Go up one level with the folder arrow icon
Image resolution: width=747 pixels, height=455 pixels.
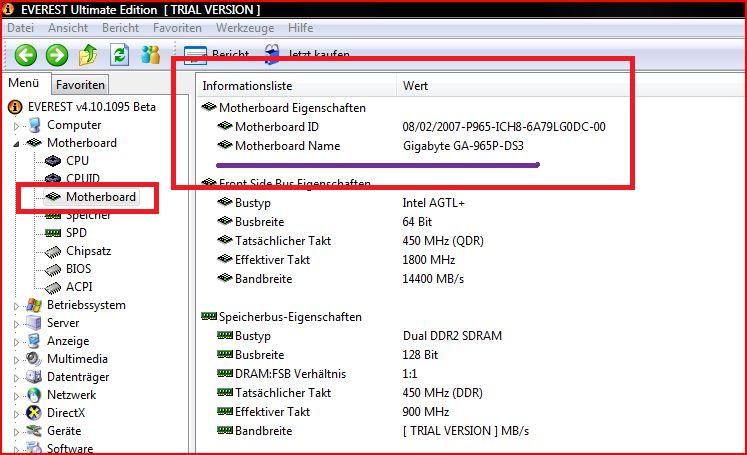click(88, 55)
